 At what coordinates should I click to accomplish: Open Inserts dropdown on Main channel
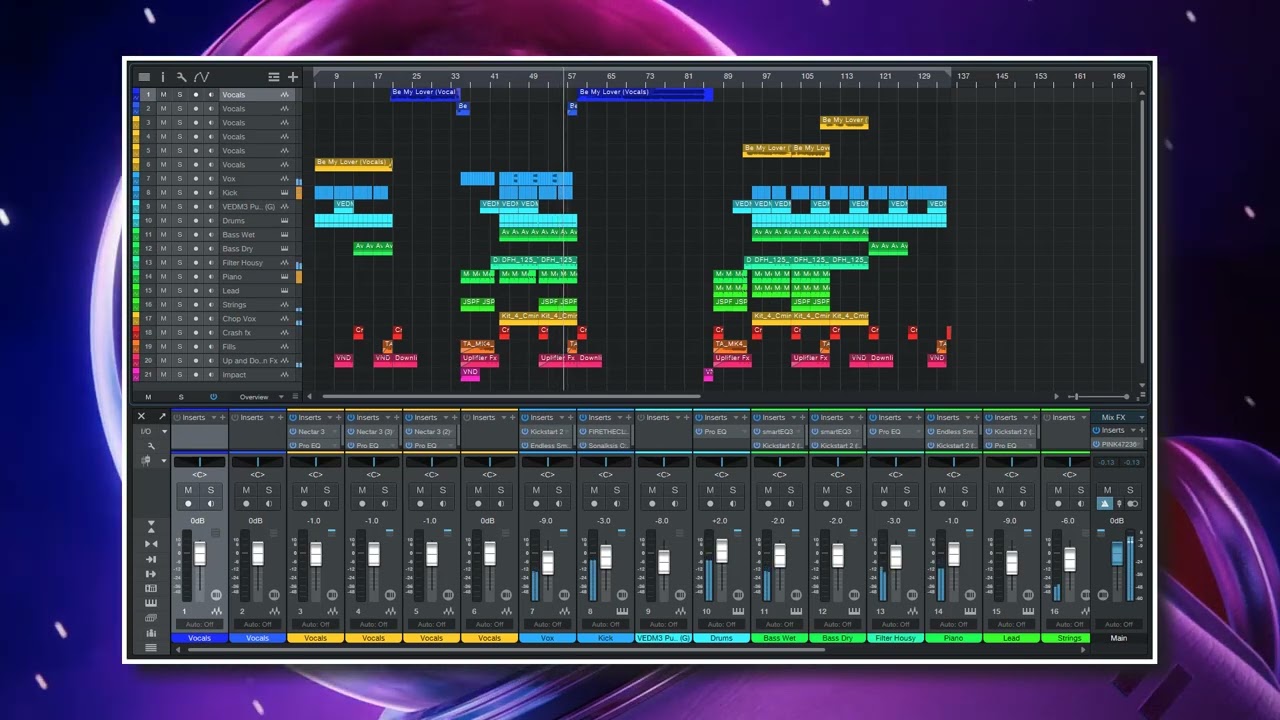(x=1133, y=431)
